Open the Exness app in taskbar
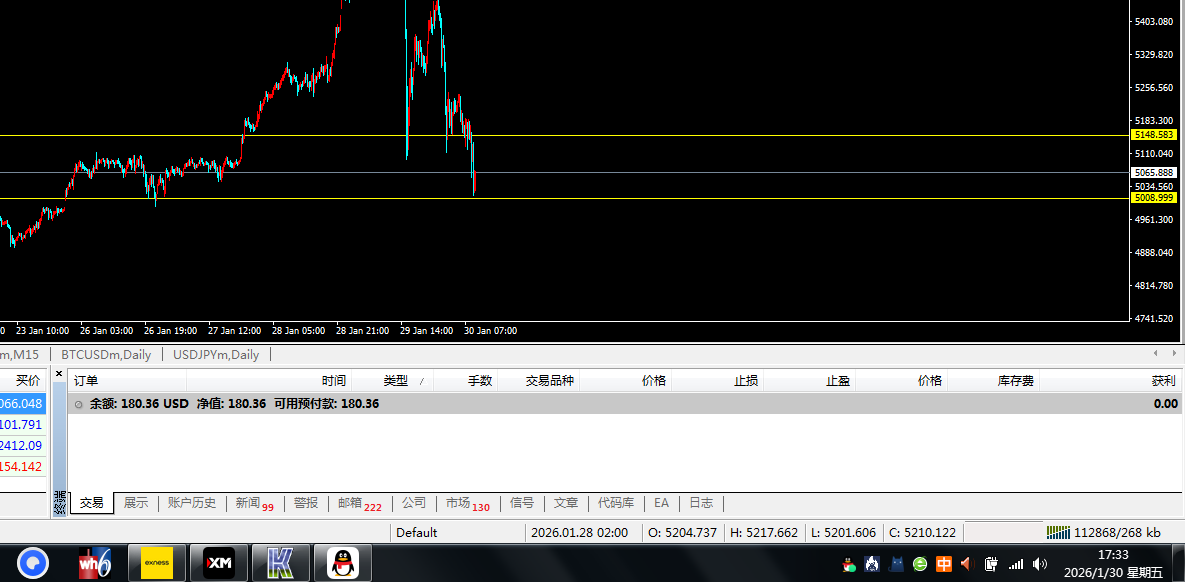 157,564
